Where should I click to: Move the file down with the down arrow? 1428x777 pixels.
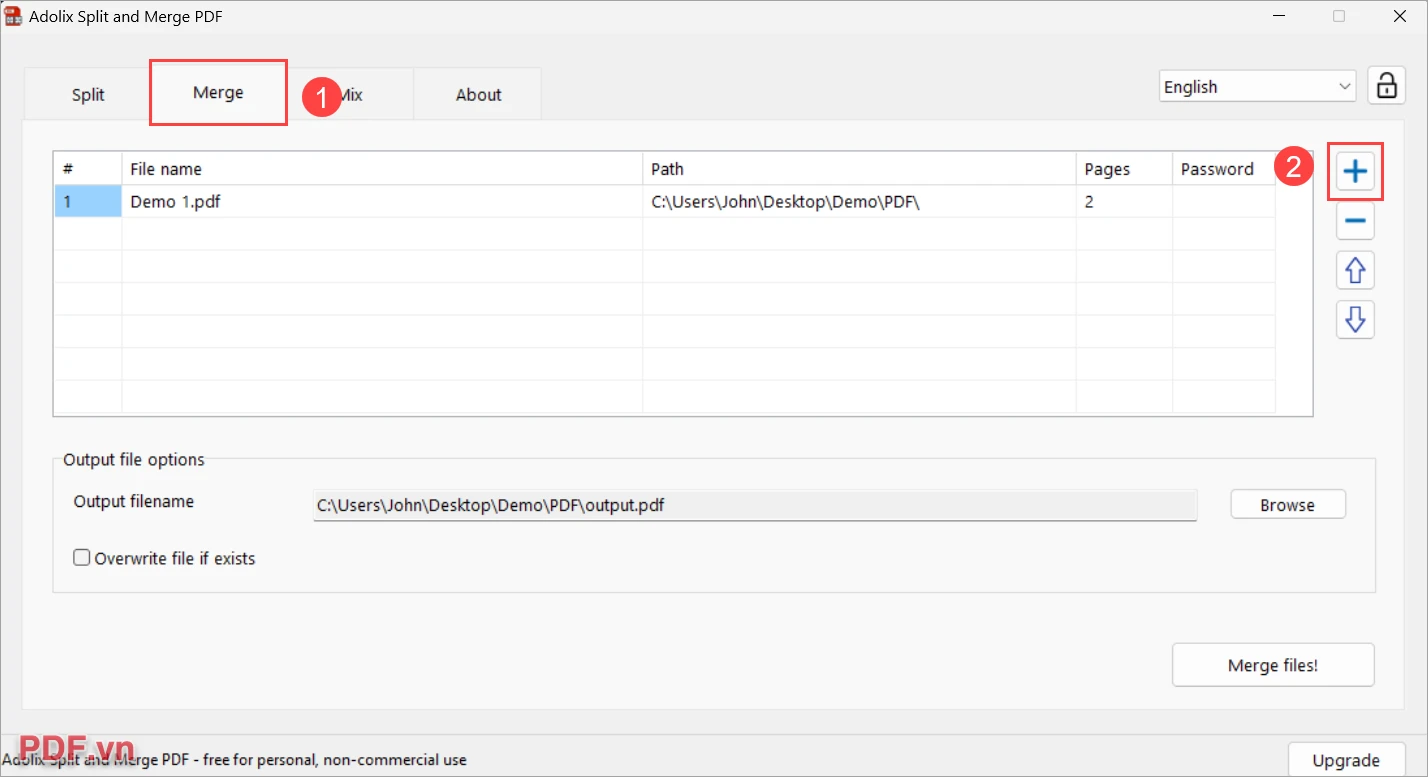pyautogui.click(x=1355, y=319)
